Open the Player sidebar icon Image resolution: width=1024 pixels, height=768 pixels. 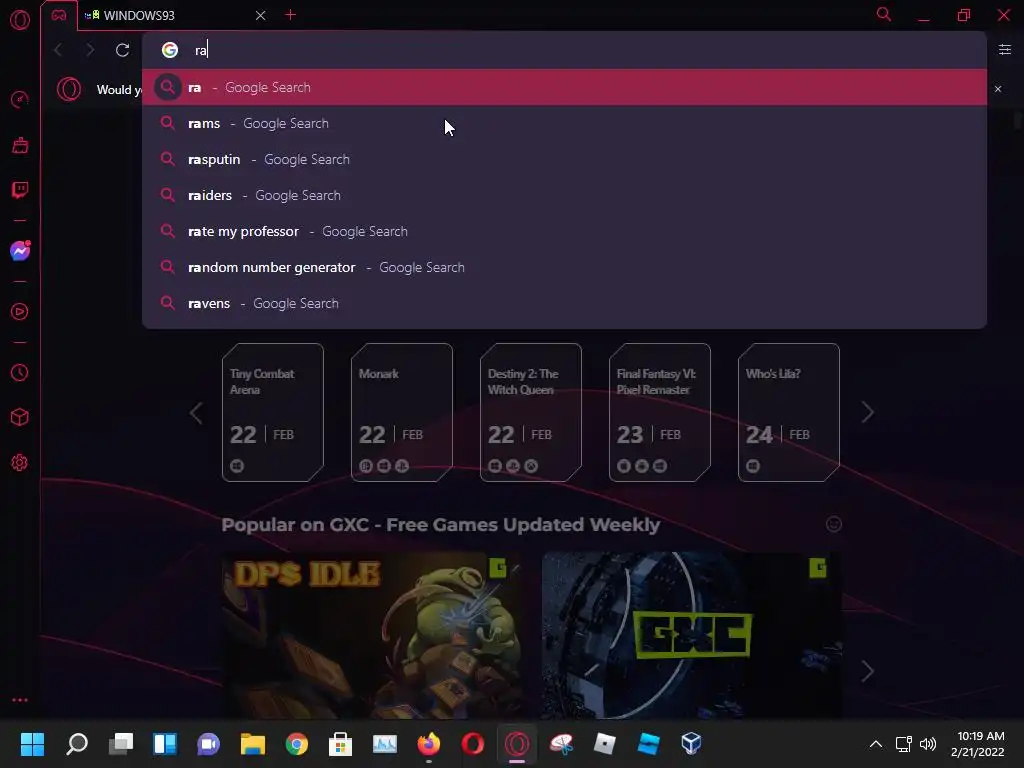click(x=20, y=312)
